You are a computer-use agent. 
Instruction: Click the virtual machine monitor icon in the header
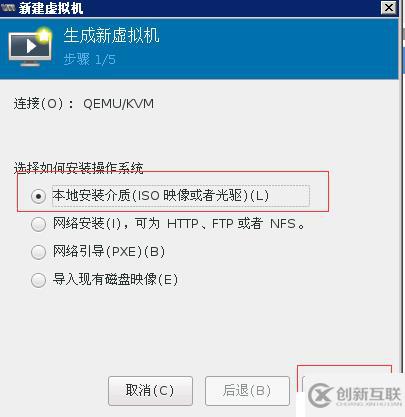(30, 47)
